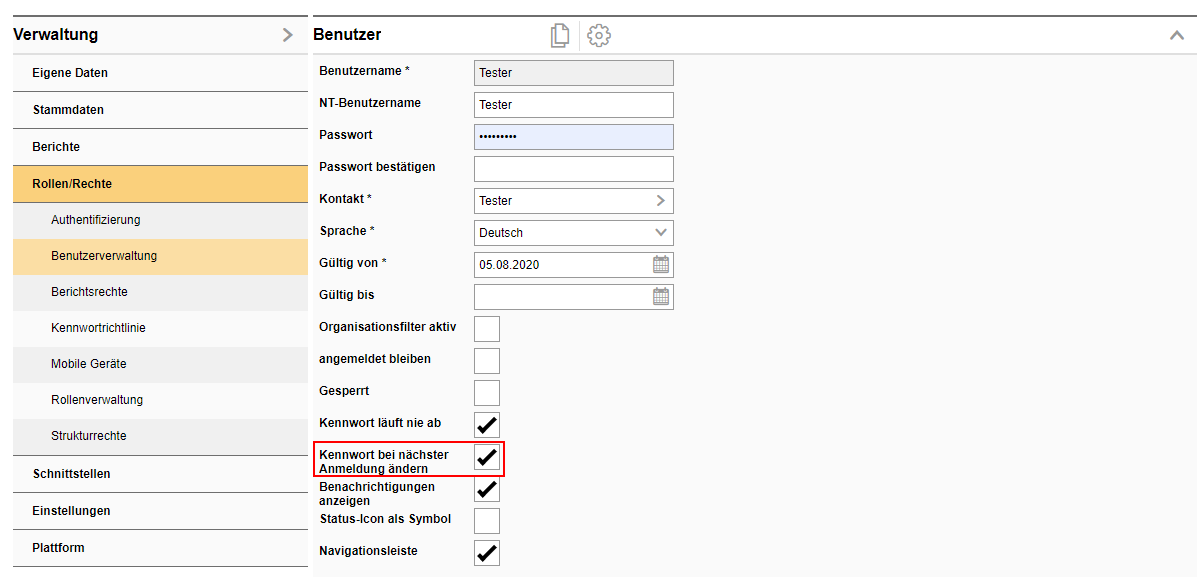Screen dimensions: 1199x577
Task: Focus the NT-Benutzername text field
Action: (573, 105)
